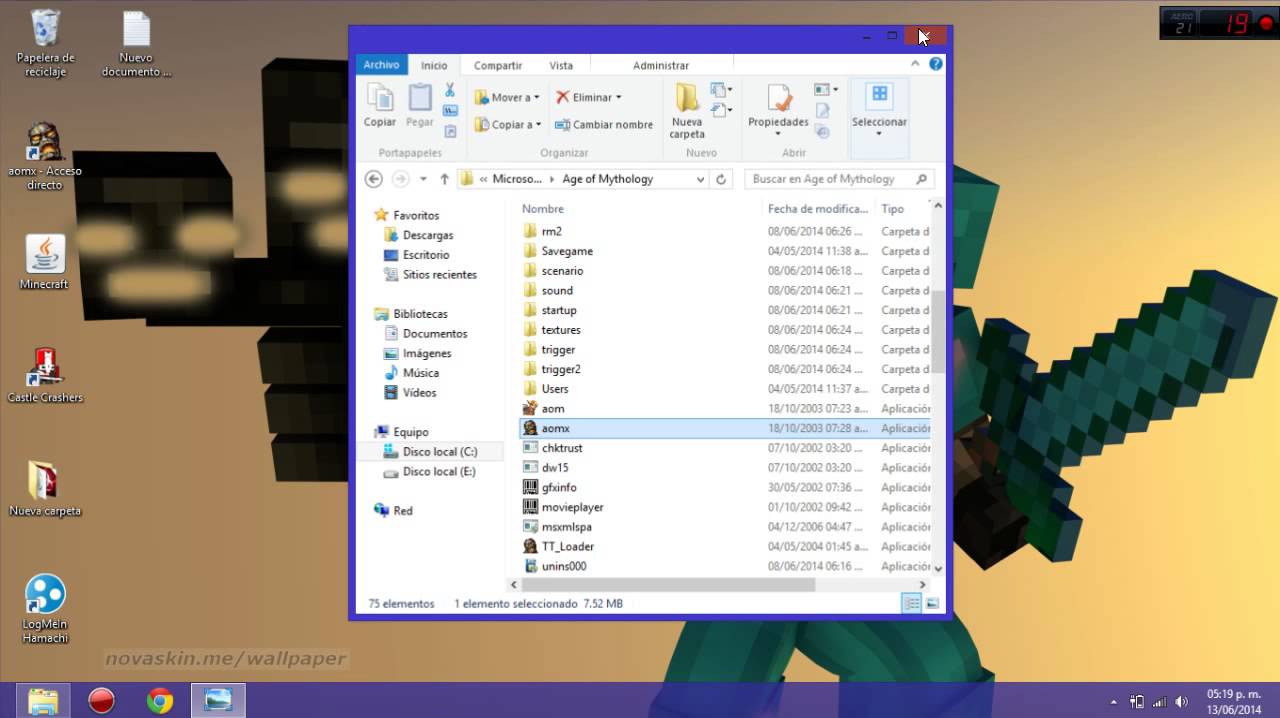The image size is (1280, 718).
Task: Refresh the folder view
Action: [x=721, y=179]
